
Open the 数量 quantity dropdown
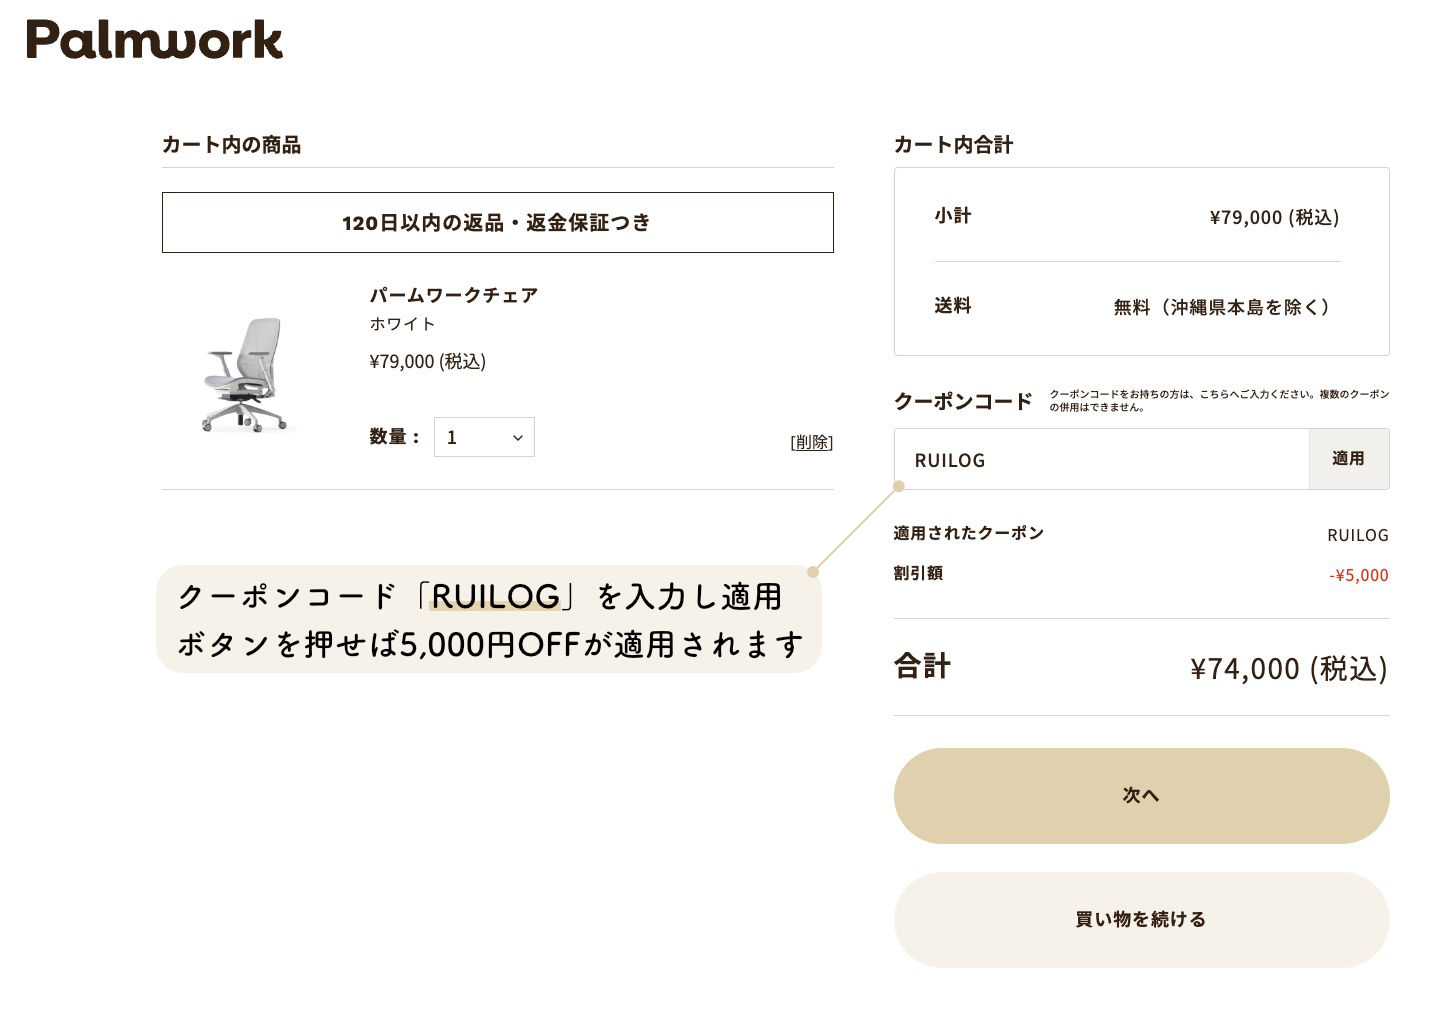[484, 437]
